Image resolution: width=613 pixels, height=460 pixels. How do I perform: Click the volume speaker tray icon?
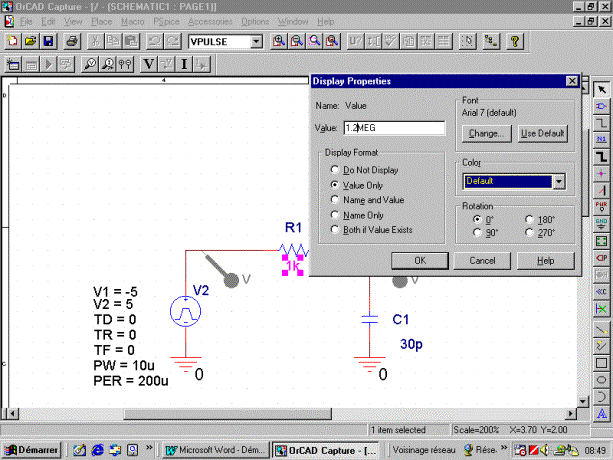point(544,450)
